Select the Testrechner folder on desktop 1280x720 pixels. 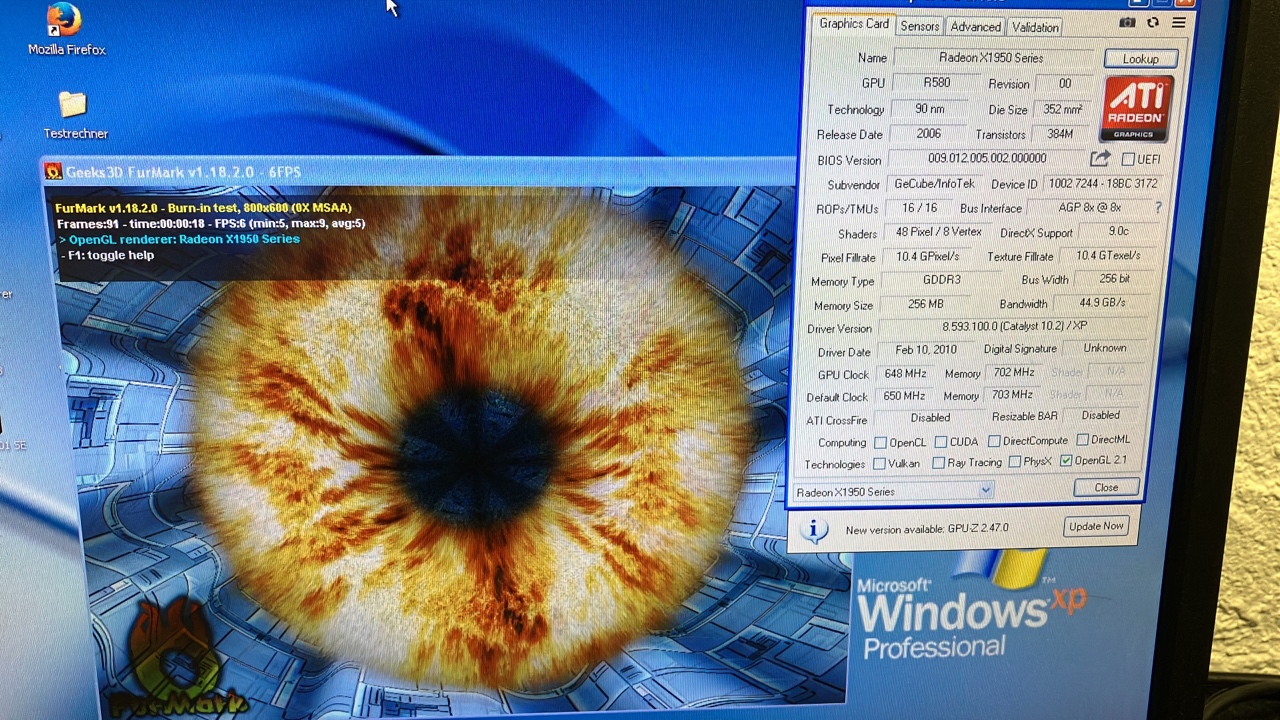coord(75,115)
